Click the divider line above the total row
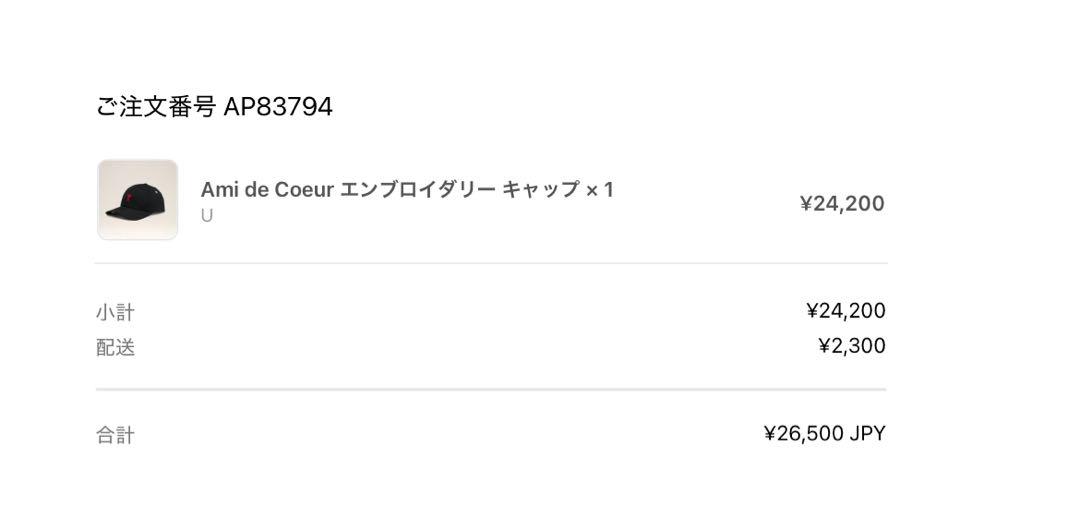The image size is (1080, 507). (x=491, y=390)
